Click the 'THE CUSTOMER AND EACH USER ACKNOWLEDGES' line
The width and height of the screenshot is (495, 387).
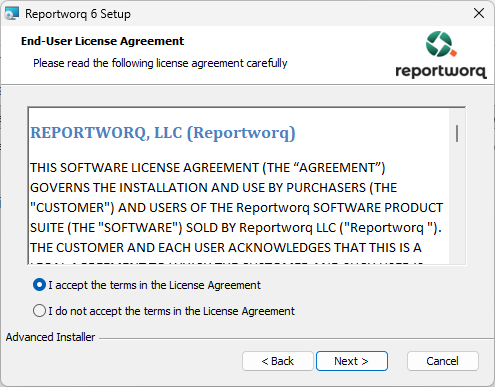(x=226, y=248)
